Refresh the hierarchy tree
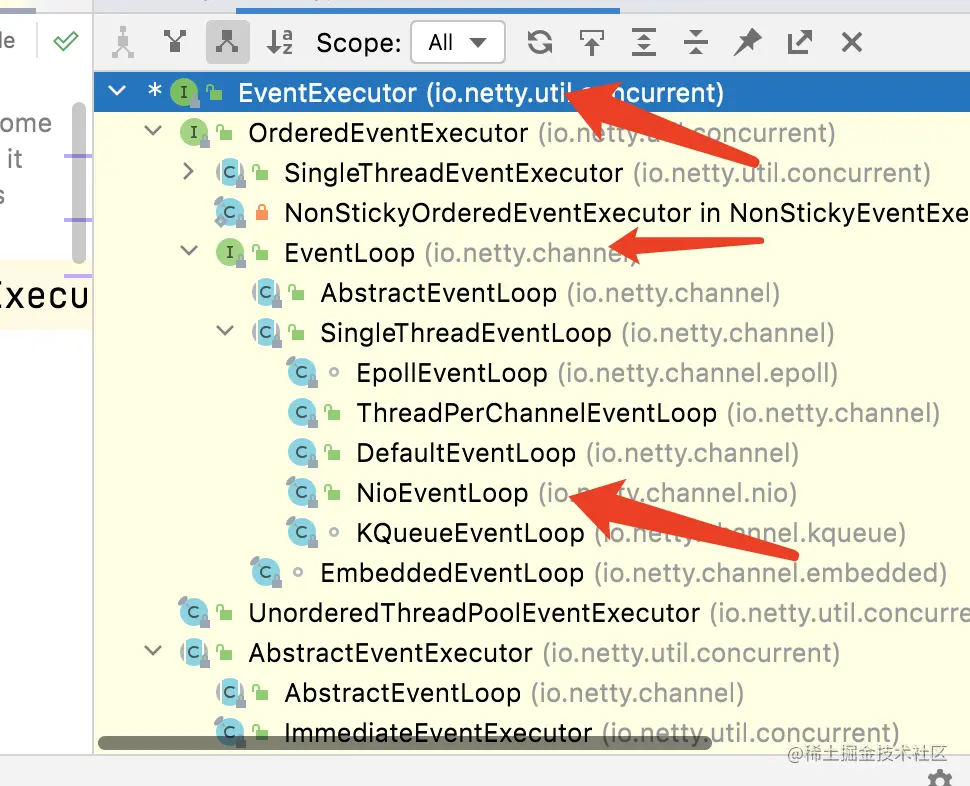Image resolution: width=970 pixels, height=786 pixels. [x=539, y=42]
